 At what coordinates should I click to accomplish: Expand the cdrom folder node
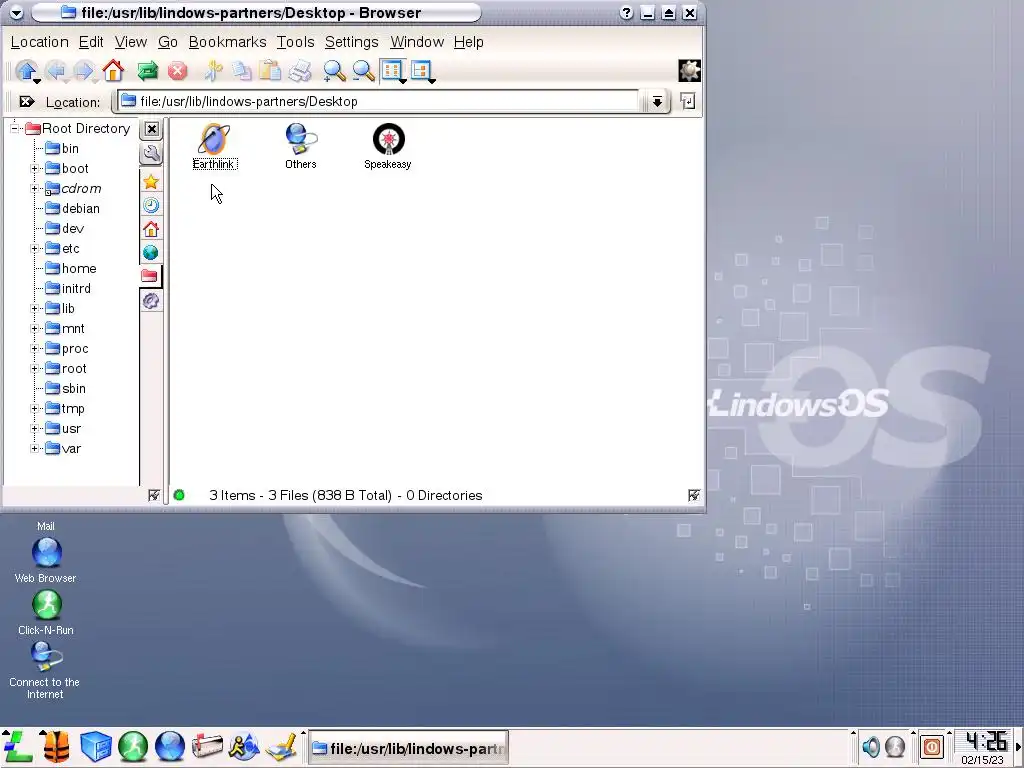click(35, 188)
